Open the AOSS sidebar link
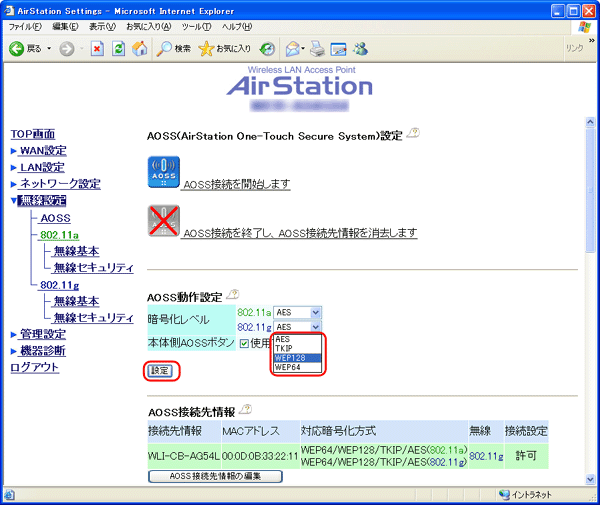The width and height of the screenshot is (600, 505). 55,218
